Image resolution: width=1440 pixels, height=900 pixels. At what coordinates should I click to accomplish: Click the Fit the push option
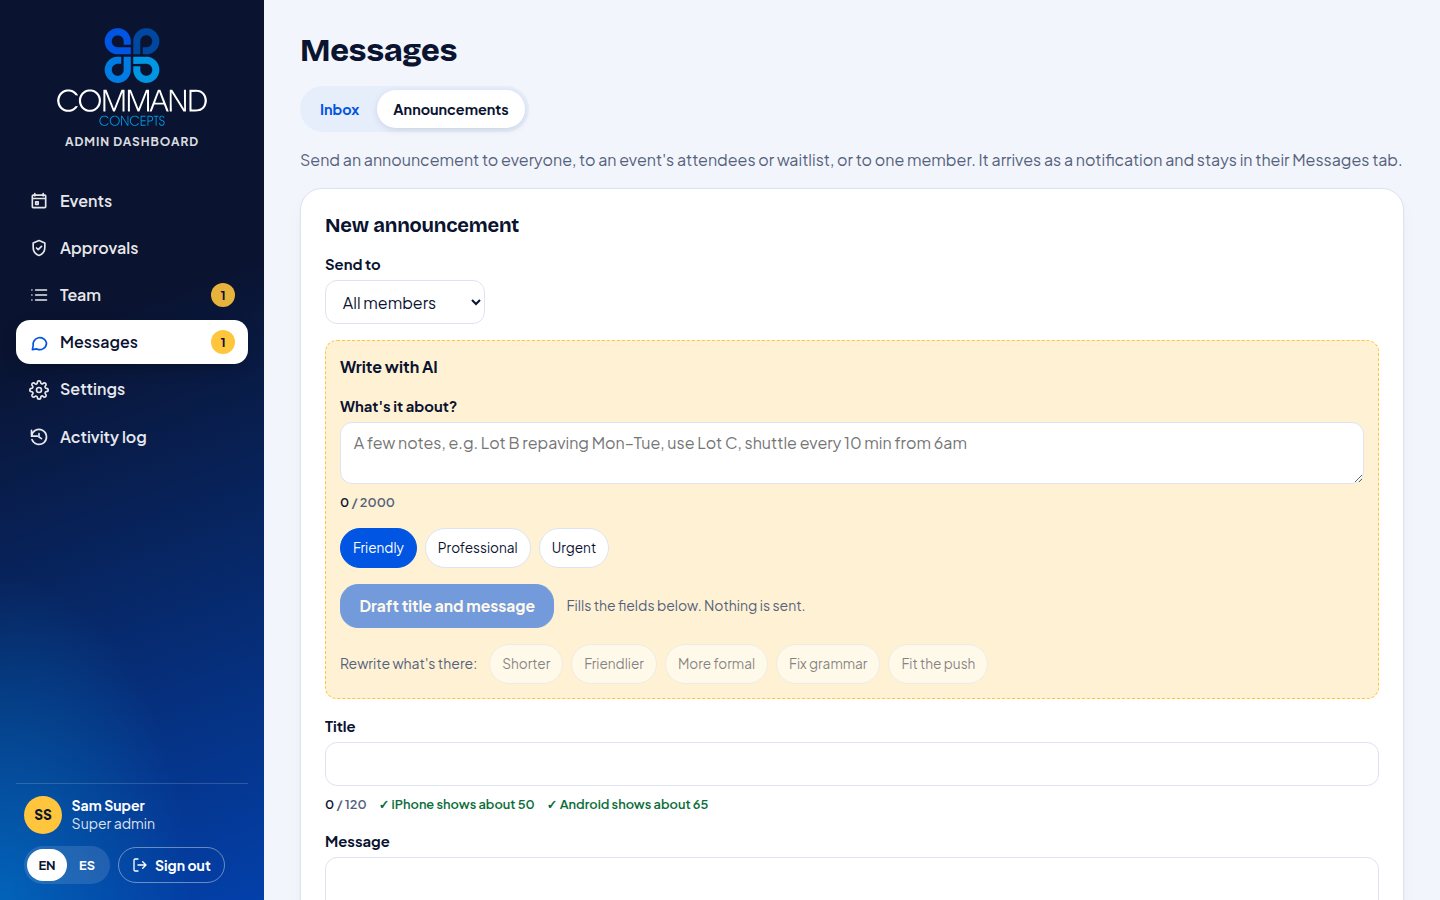(x=938, y=664)
